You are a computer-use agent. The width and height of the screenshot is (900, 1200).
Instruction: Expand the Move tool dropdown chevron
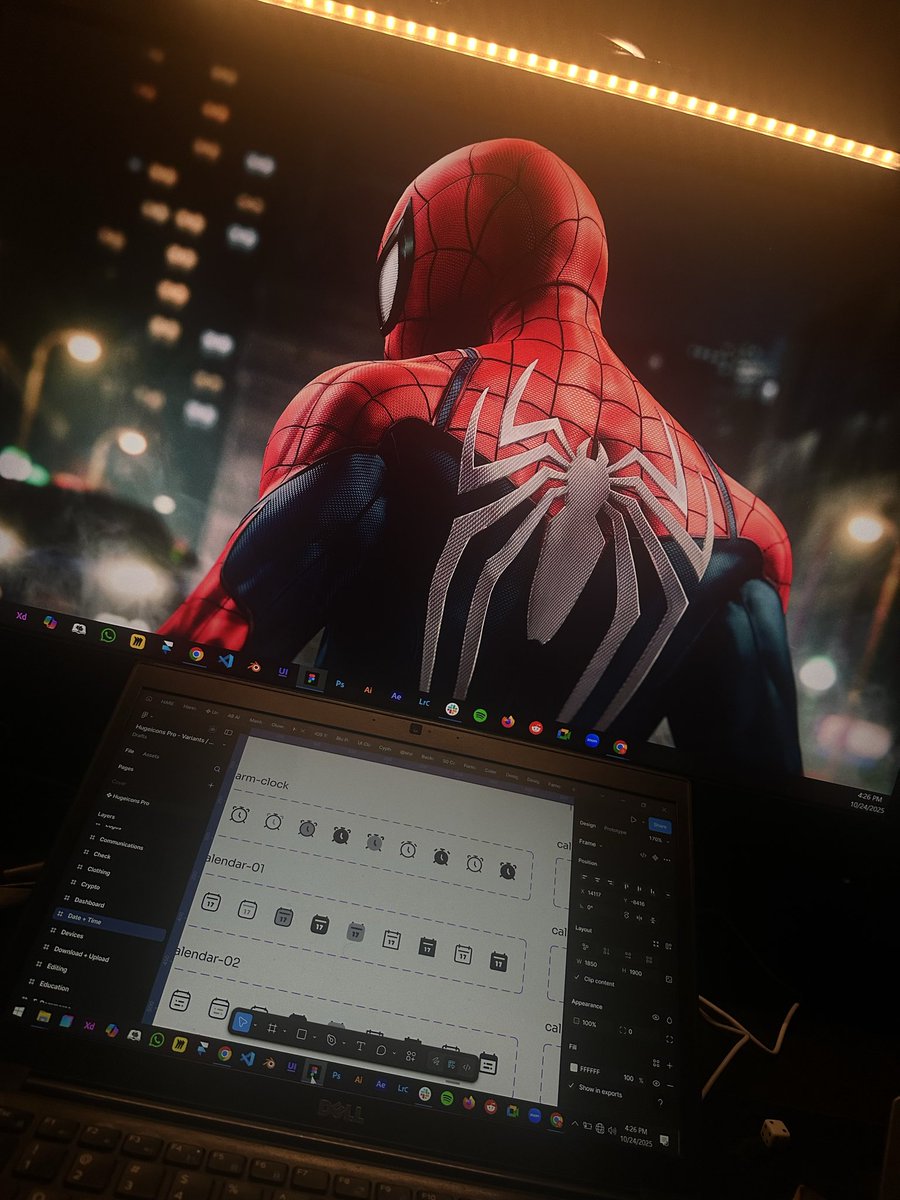click(256, 1025)
